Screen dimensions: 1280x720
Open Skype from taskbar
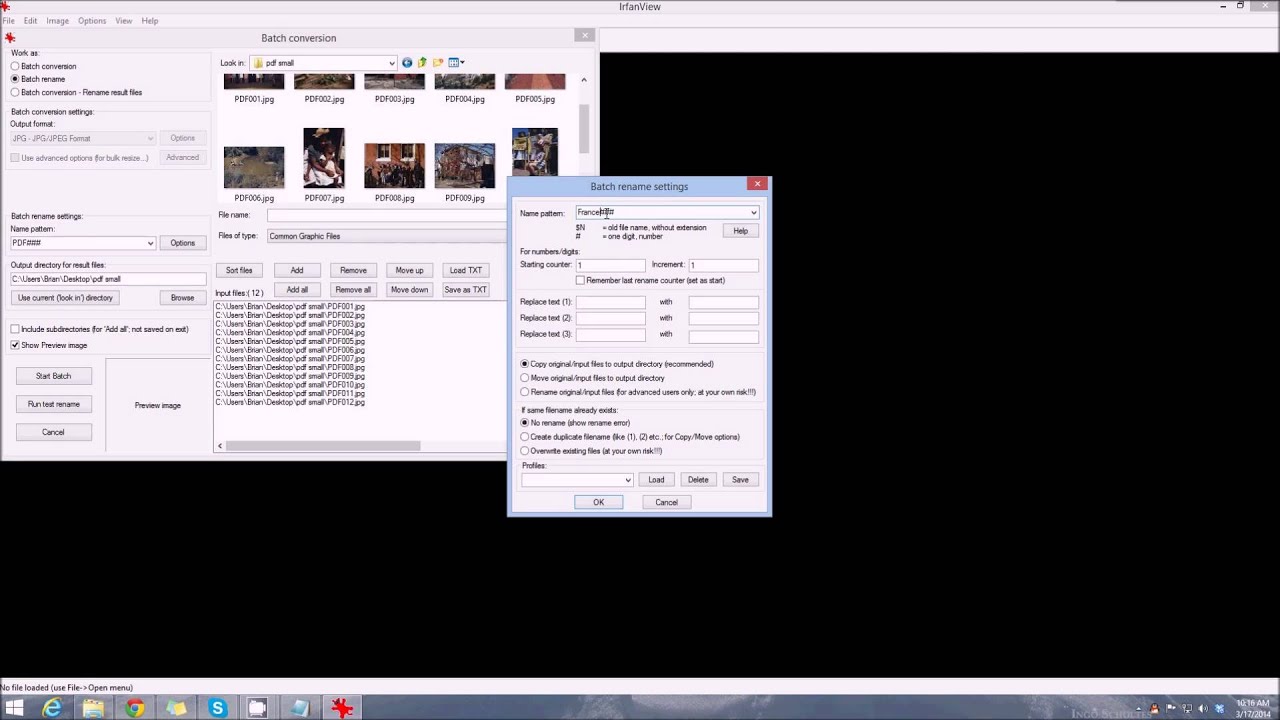(217, 708)
